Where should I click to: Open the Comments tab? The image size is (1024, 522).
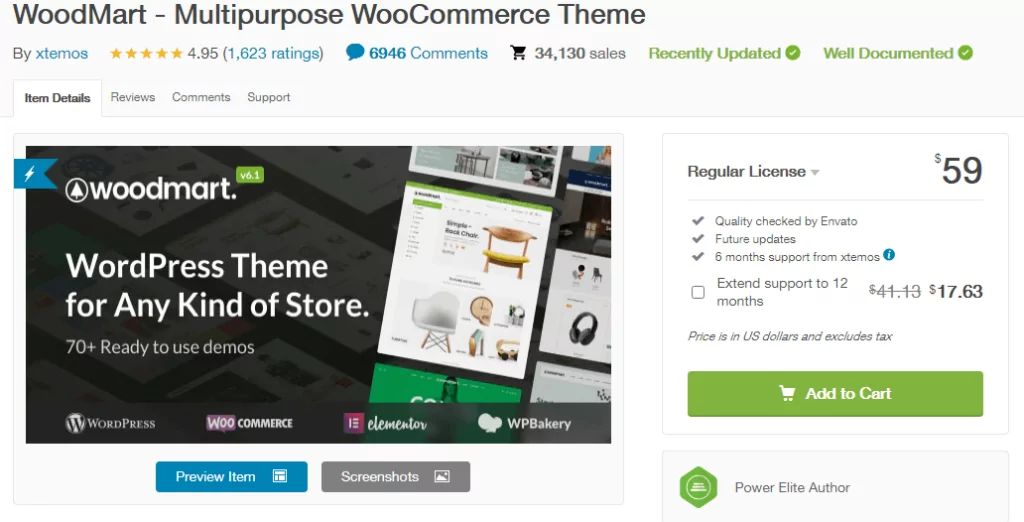tap(201, 97)
